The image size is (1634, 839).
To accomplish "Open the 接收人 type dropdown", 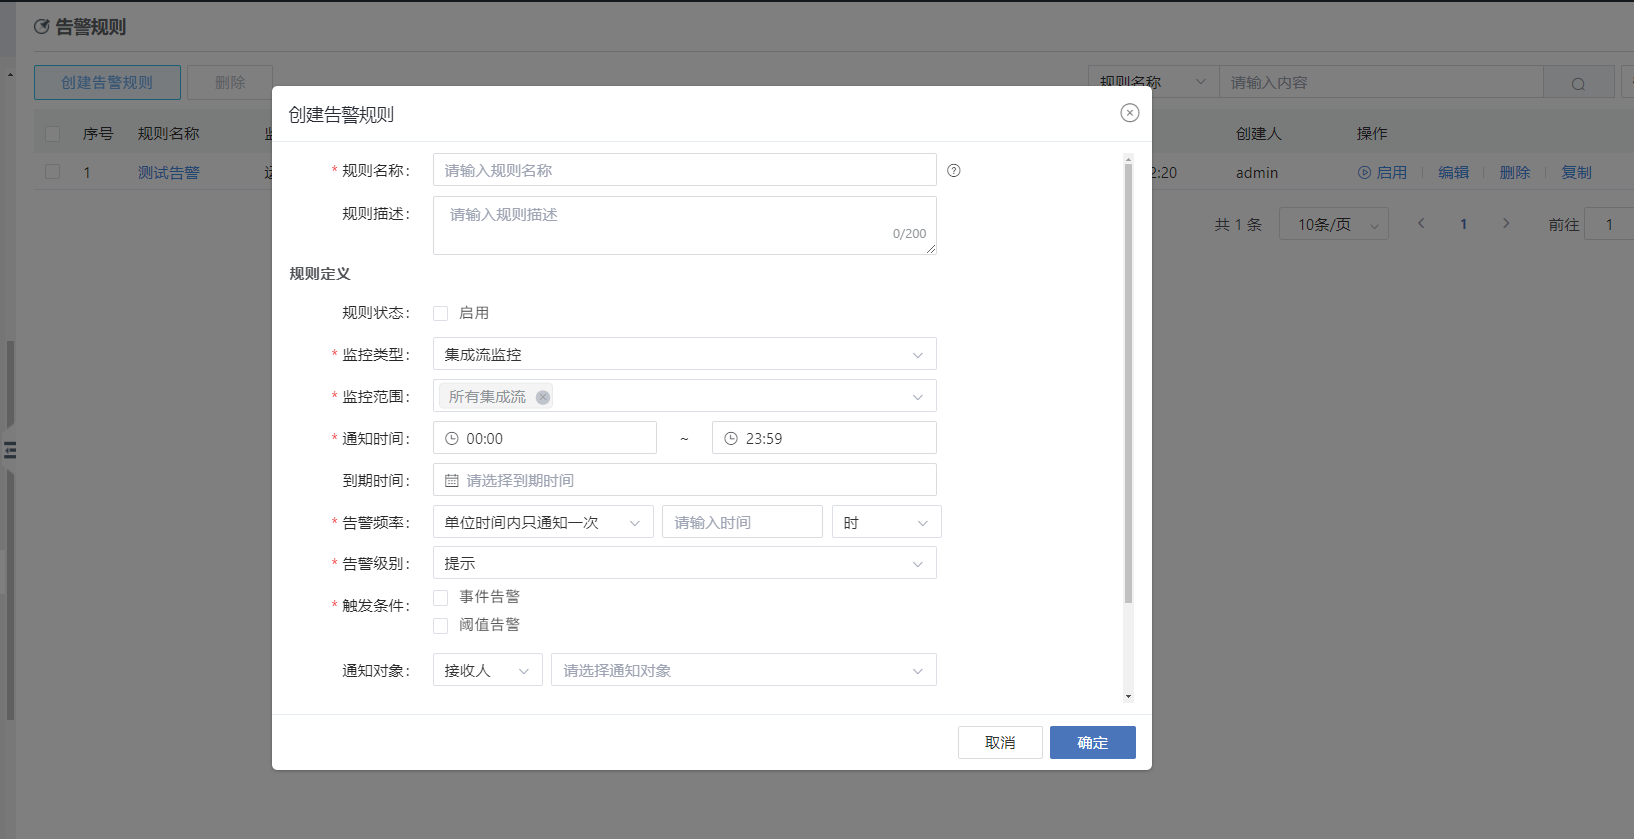I will [x=488, y=671].
